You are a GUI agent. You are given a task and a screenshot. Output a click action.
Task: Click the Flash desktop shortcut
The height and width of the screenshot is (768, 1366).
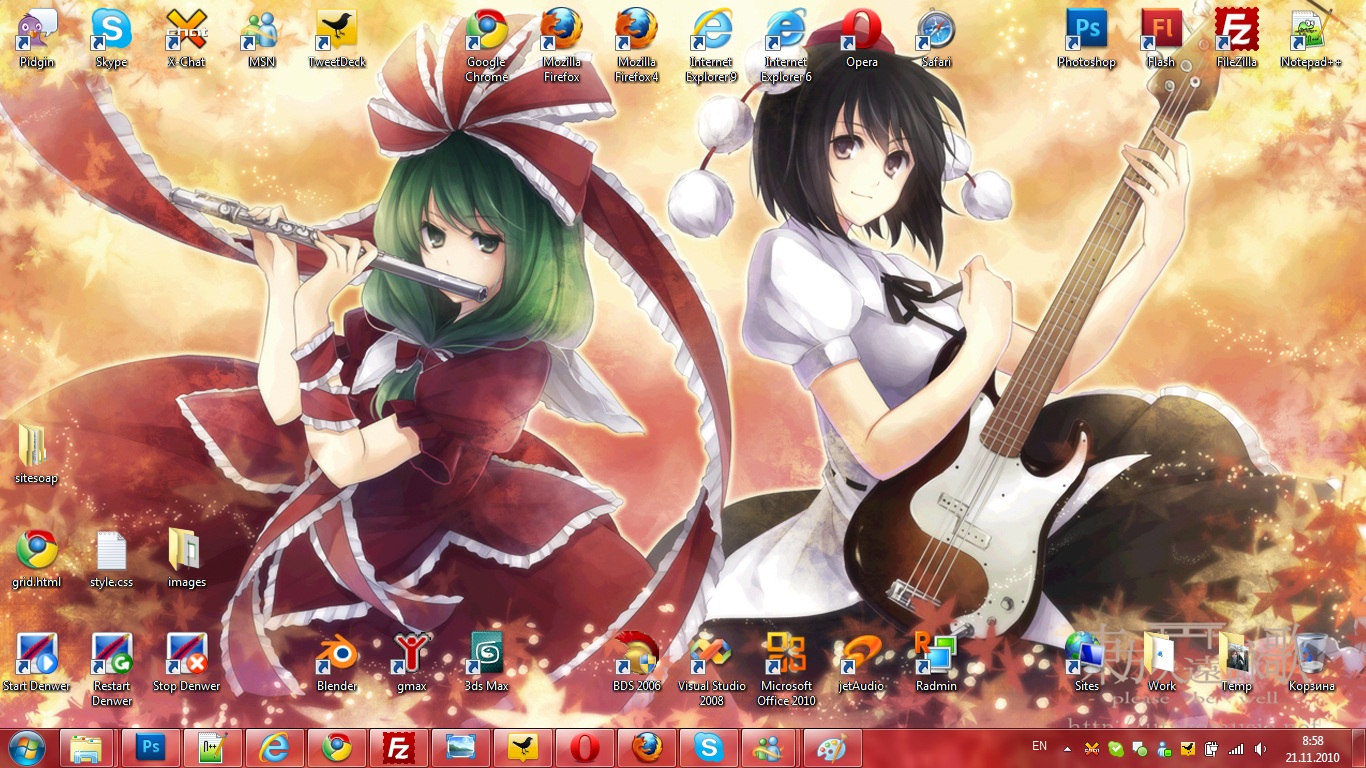[x=1161, y=38]
